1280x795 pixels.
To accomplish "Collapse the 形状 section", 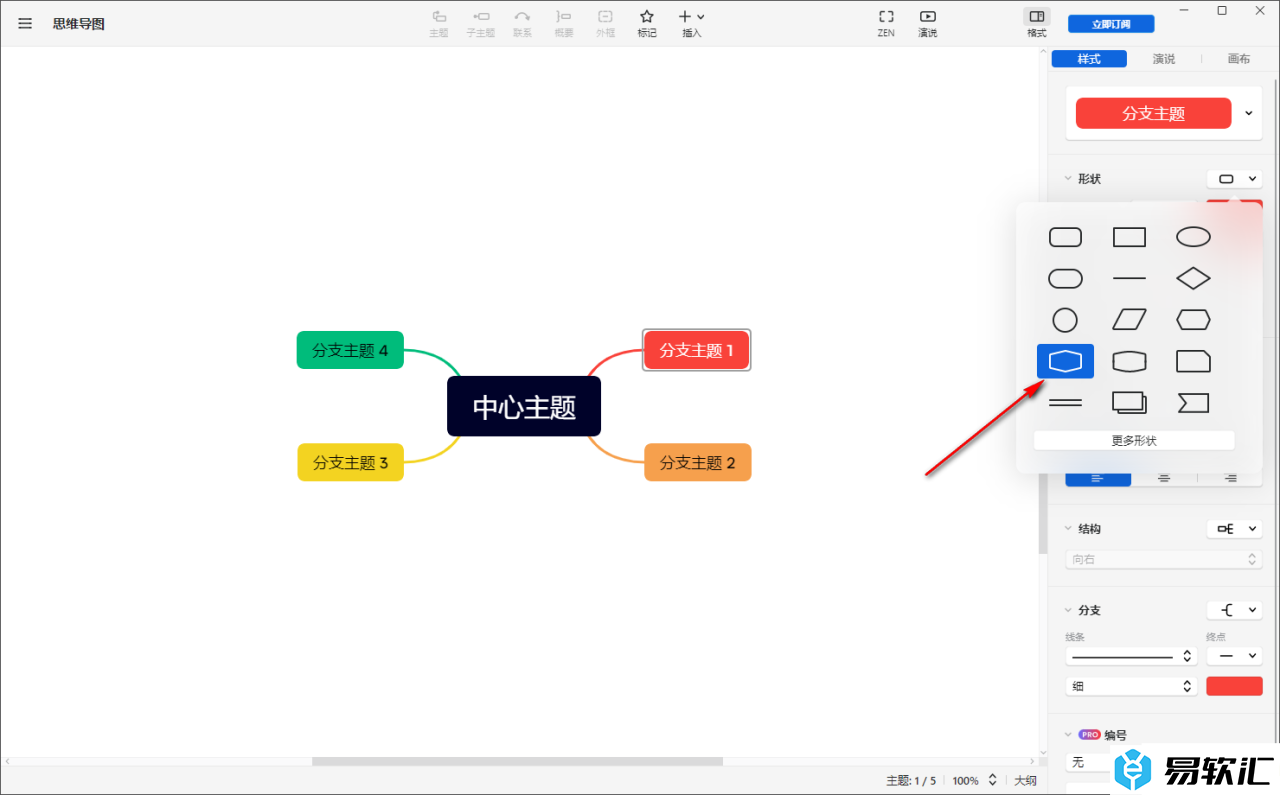I will click(1068, 179).
